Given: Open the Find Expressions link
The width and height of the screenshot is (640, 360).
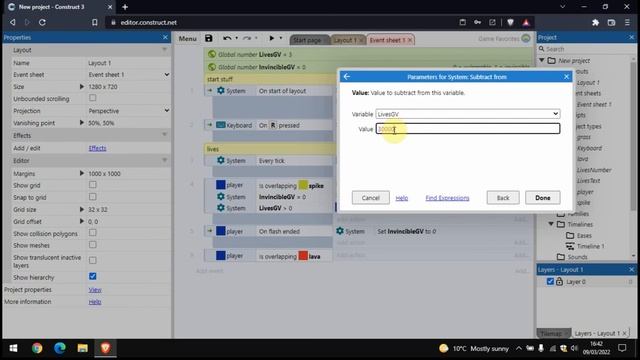Looking at the screenshot, I should (x=447, y=198).
